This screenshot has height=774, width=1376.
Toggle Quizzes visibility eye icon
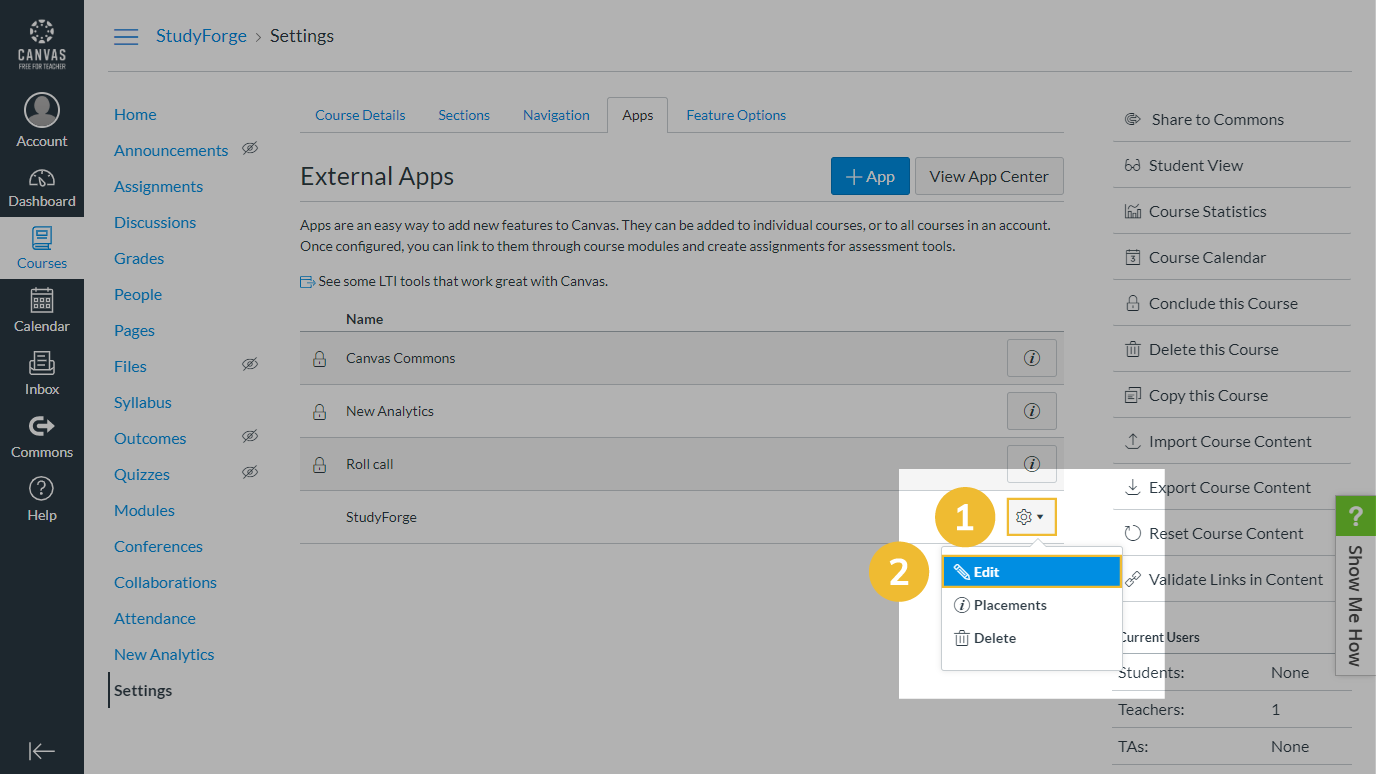pos(250,472)
